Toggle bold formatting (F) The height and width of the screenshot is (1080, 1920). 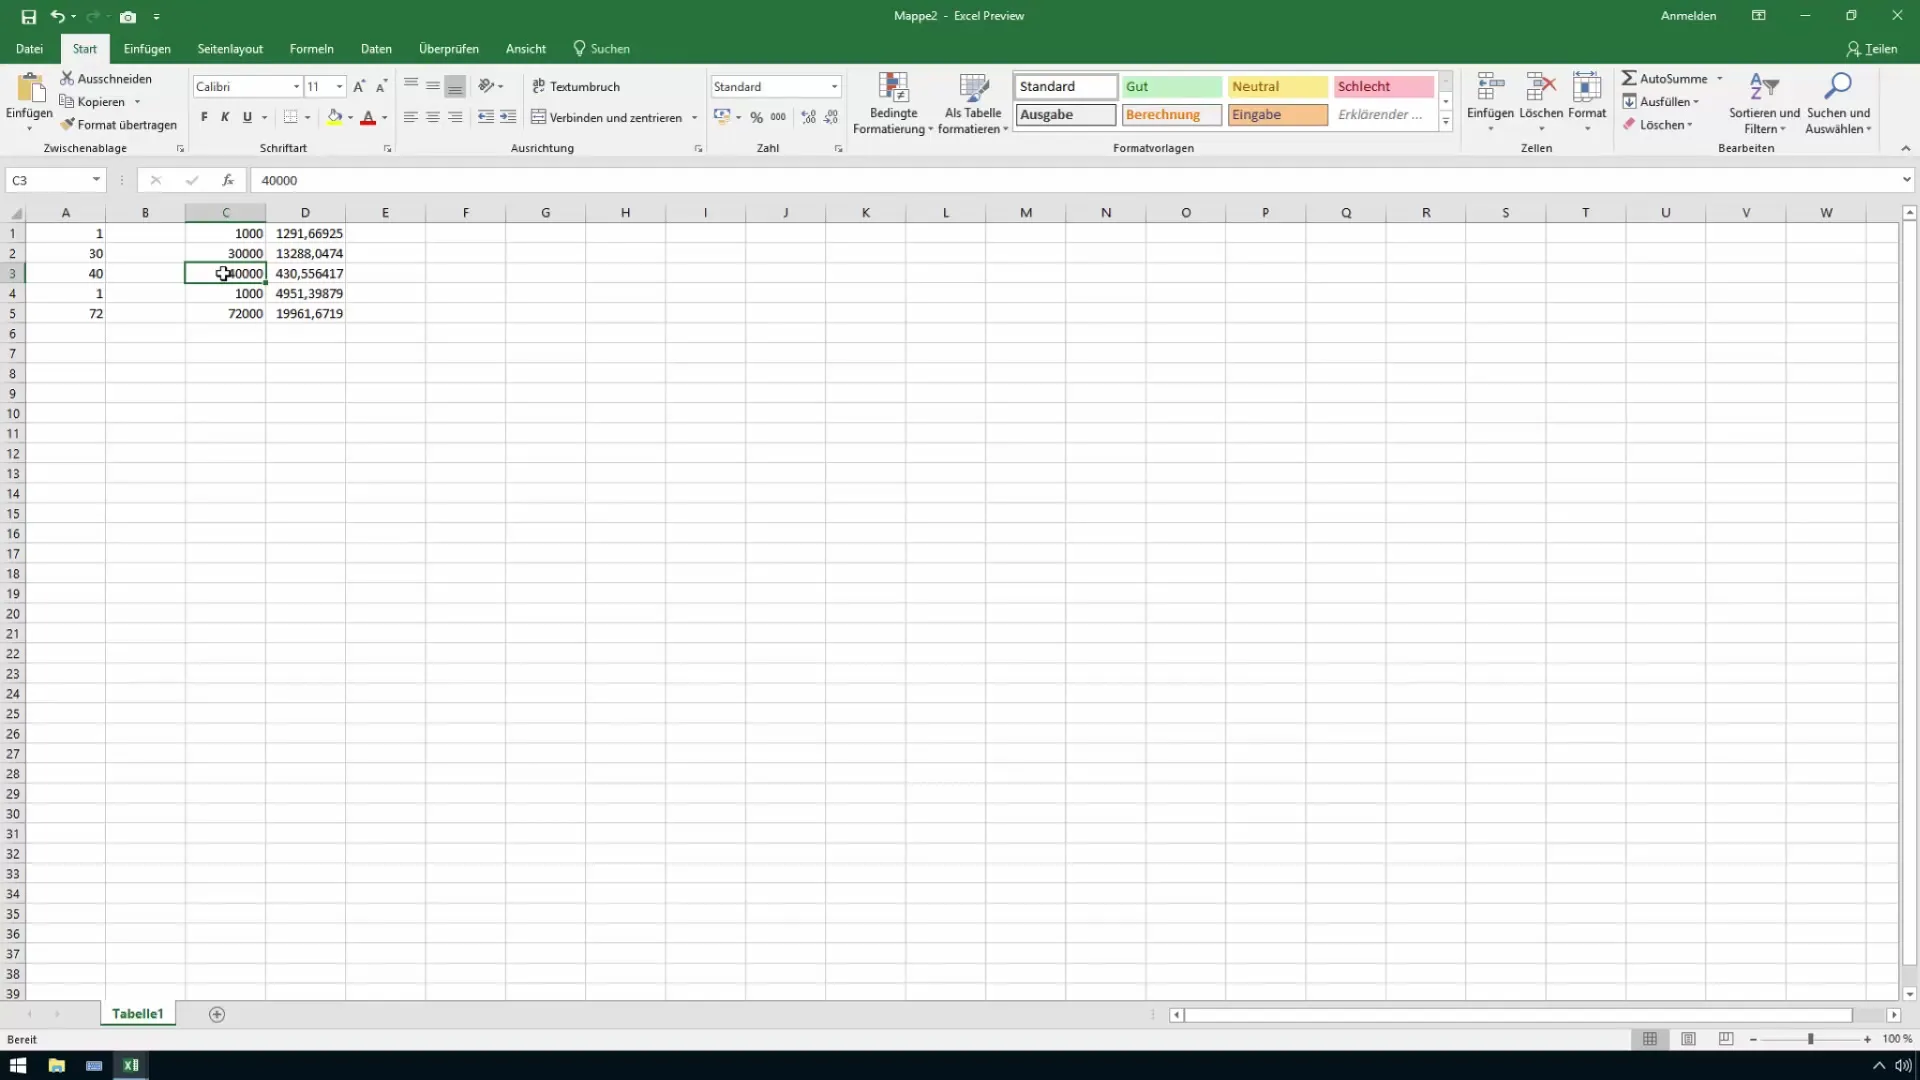click(204, 117)
